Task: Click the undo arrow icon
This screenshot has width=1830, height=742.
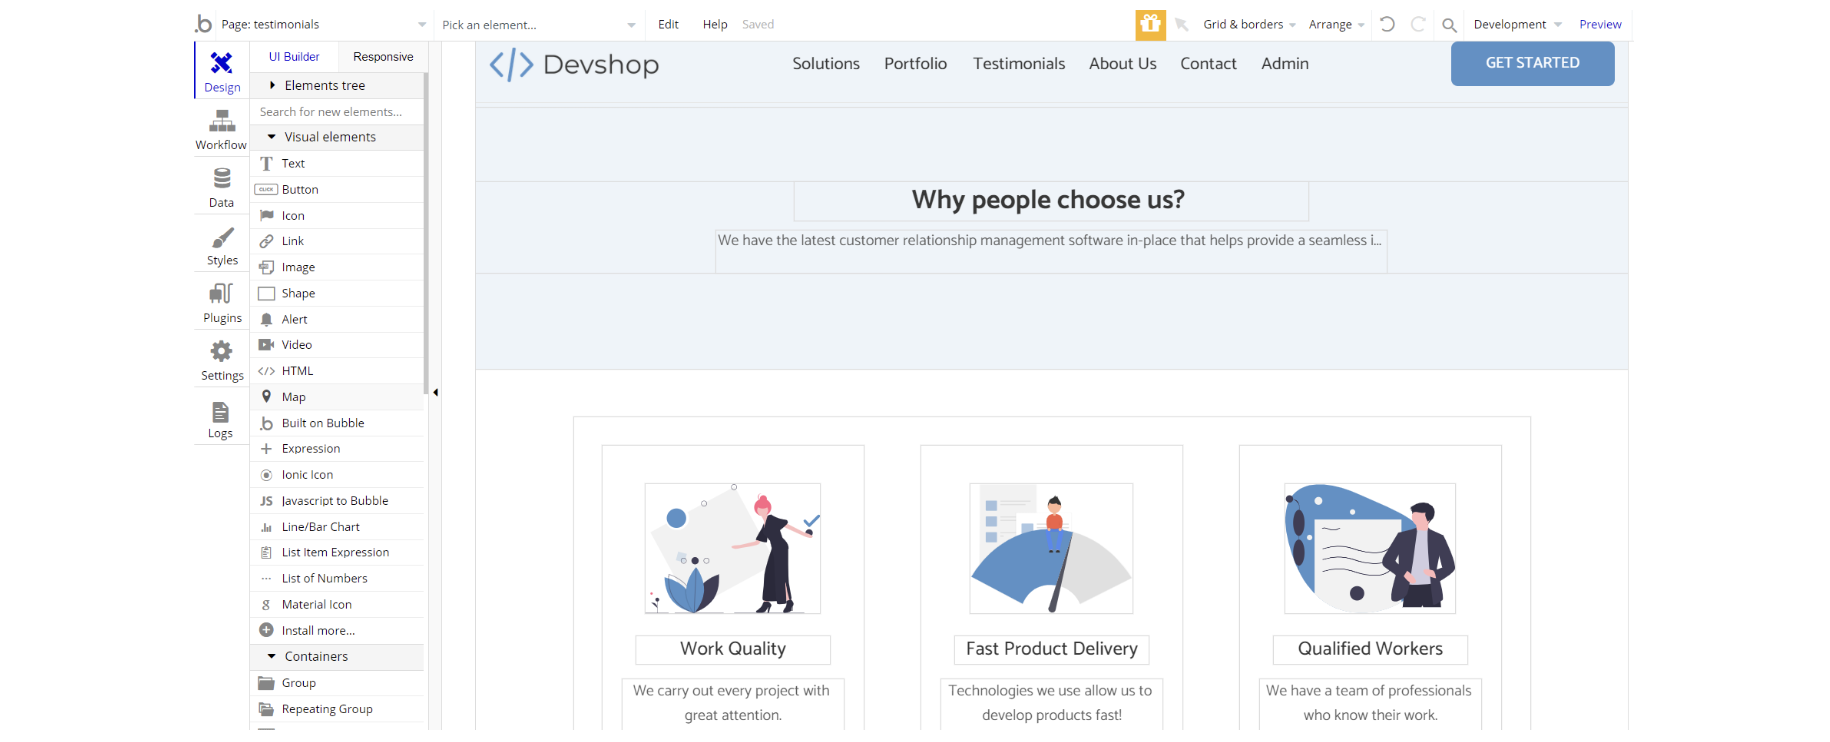Action: pyautogui.click(x=1387, y=24)
